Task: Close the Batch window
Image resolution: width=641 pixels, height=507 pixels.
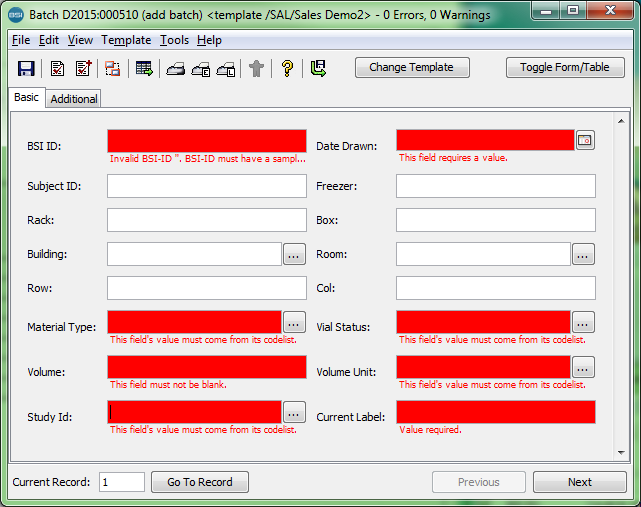Action: 611,10
